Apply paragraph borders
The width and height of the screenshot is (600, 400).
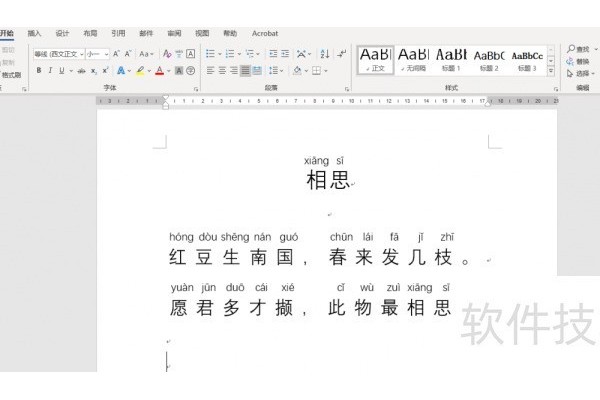click(x=316, y=71)
